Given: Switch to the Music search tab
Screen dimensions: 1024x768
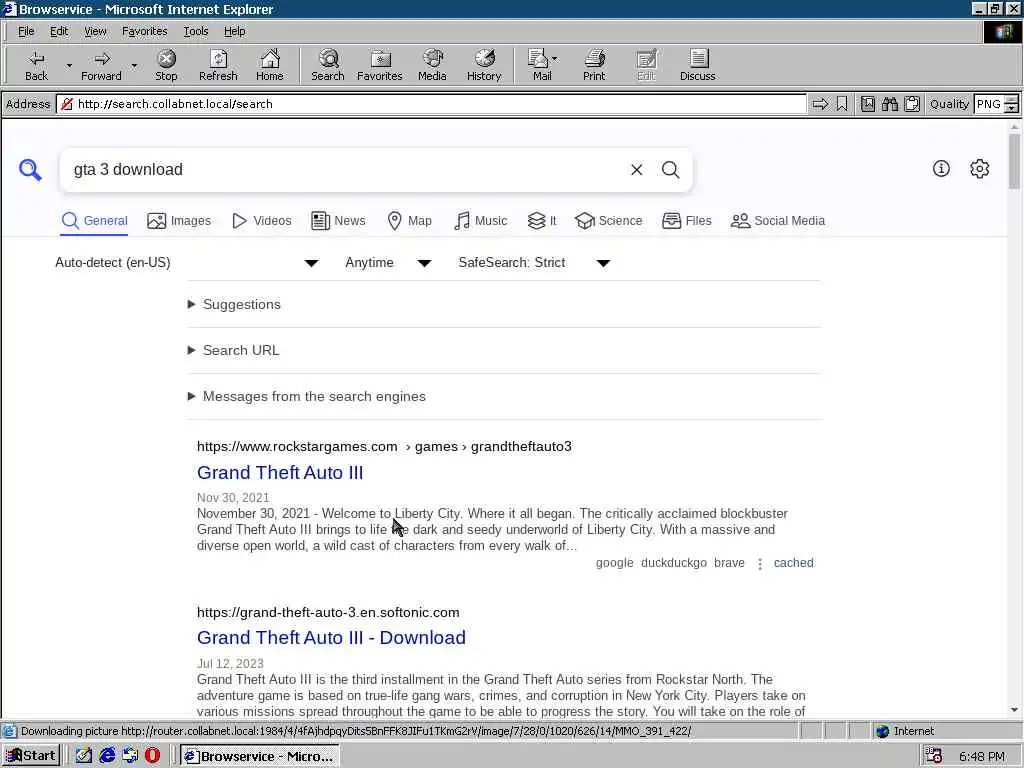Looking at the screenshot, I should tap(481, 221).
